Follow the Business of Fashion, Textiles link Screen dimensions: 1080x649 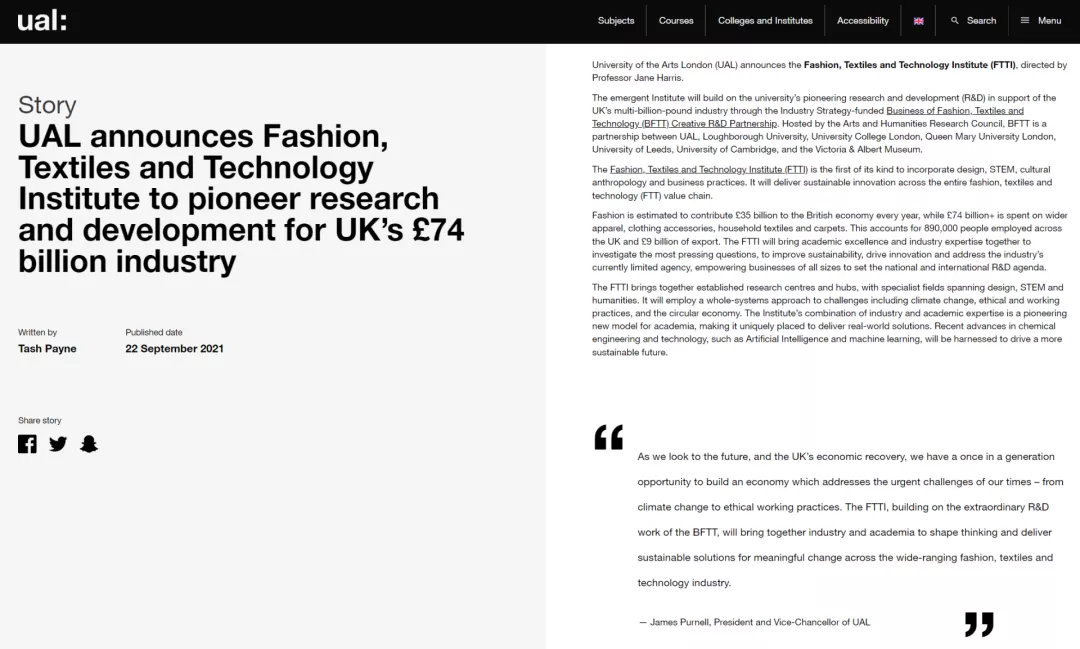coord(955,110)
